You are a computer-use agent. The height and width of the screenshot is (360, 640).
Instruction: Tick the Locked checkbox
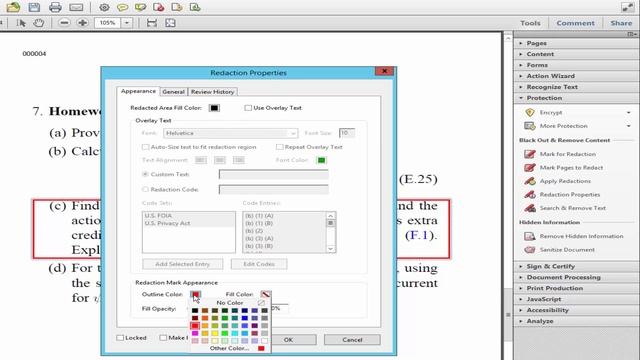[x=120, y=338]
